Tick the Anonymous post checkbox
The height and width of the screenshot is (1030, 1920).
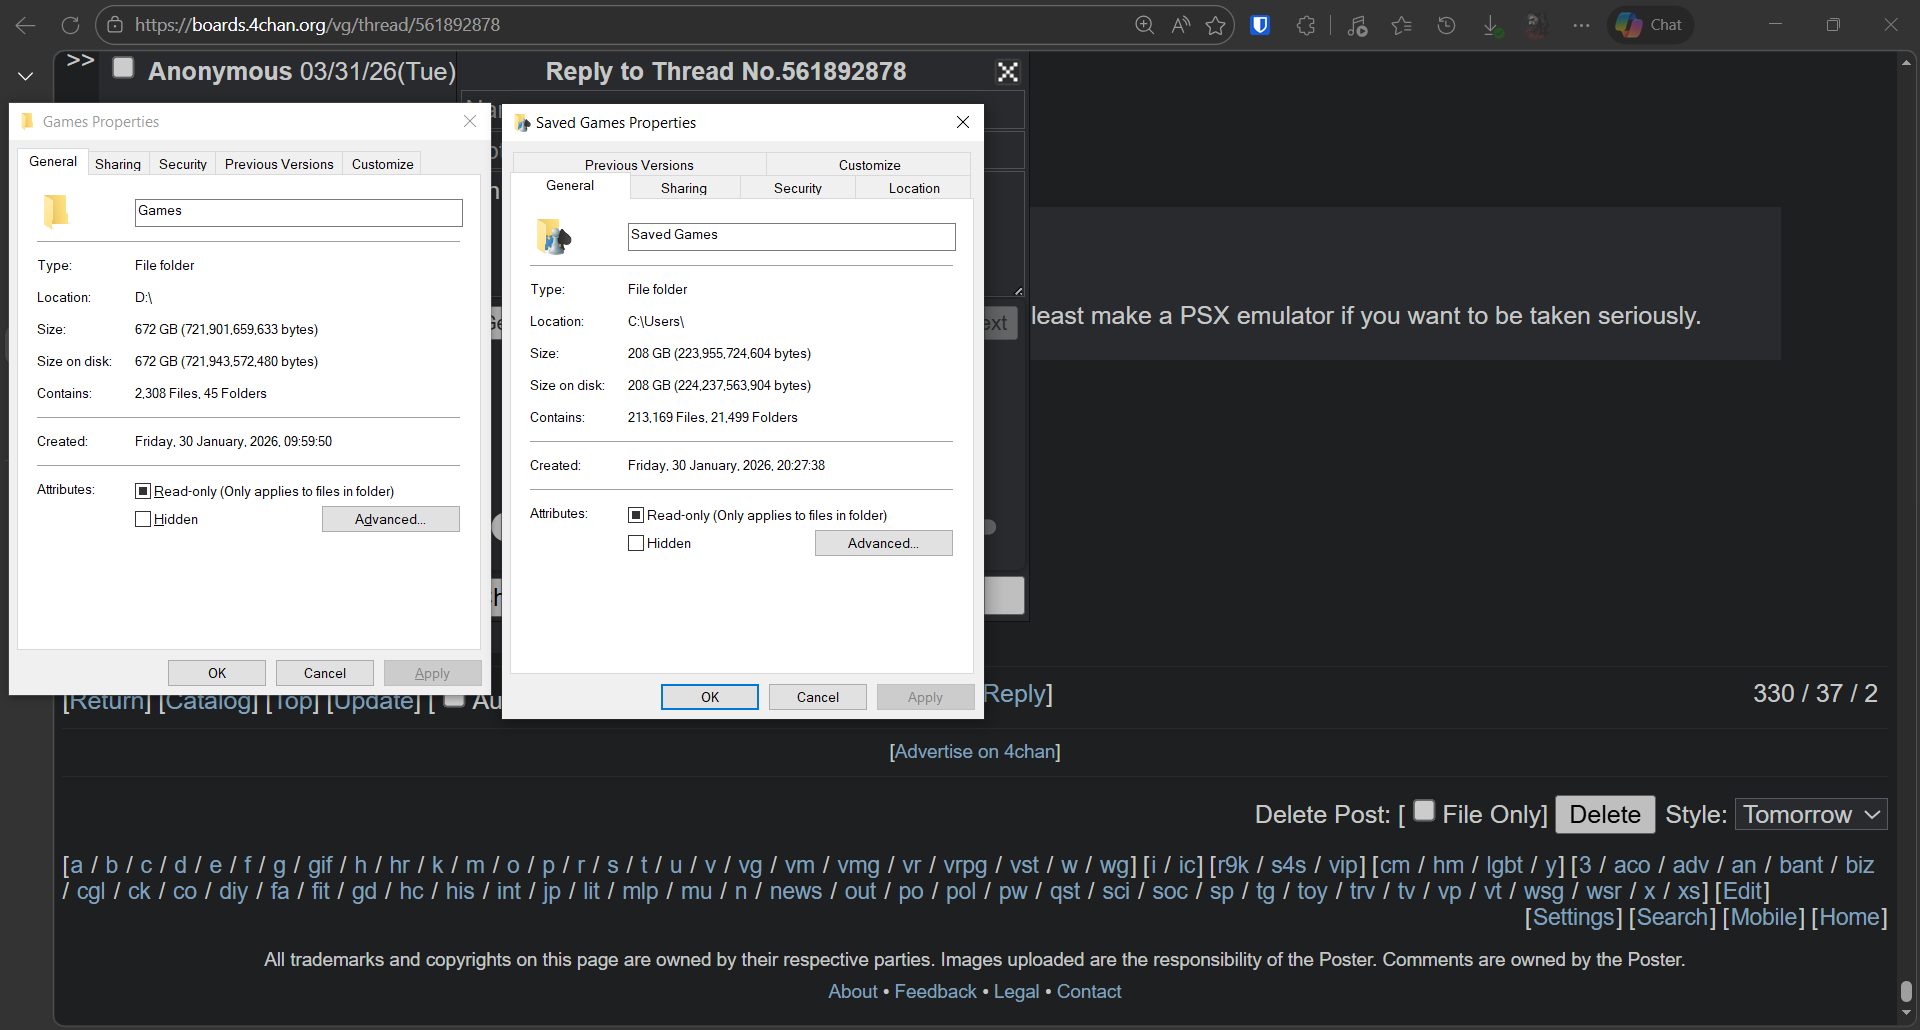pyautogui.click(x=124, y=68)
